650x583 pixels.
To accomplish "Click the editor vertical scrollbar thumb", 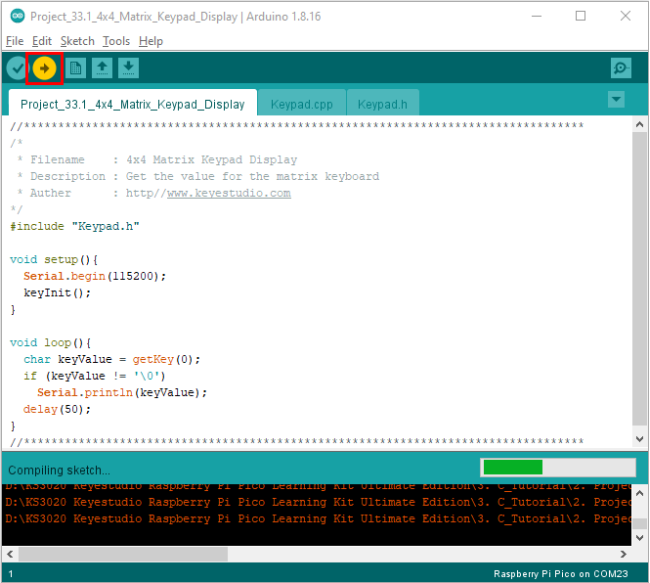I will pyautogui.click(x=639, y=279).
